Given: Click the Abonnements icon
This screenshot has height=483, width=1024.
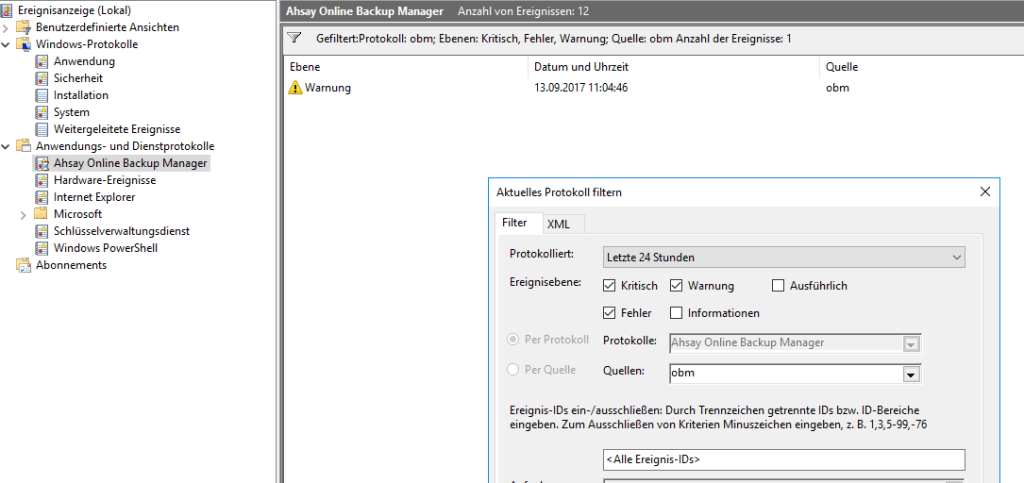Looking at the screenshot, I should (24, 265).
